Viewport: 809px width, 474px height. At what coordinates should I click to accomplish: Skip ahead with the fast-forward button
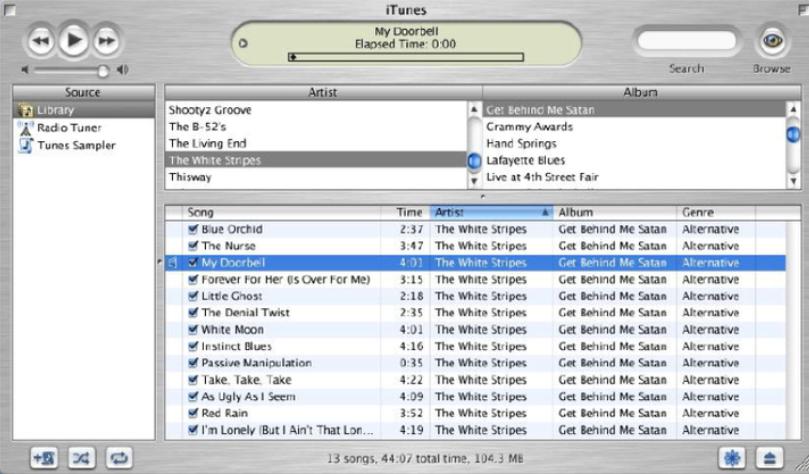click(x=106, y=40)
